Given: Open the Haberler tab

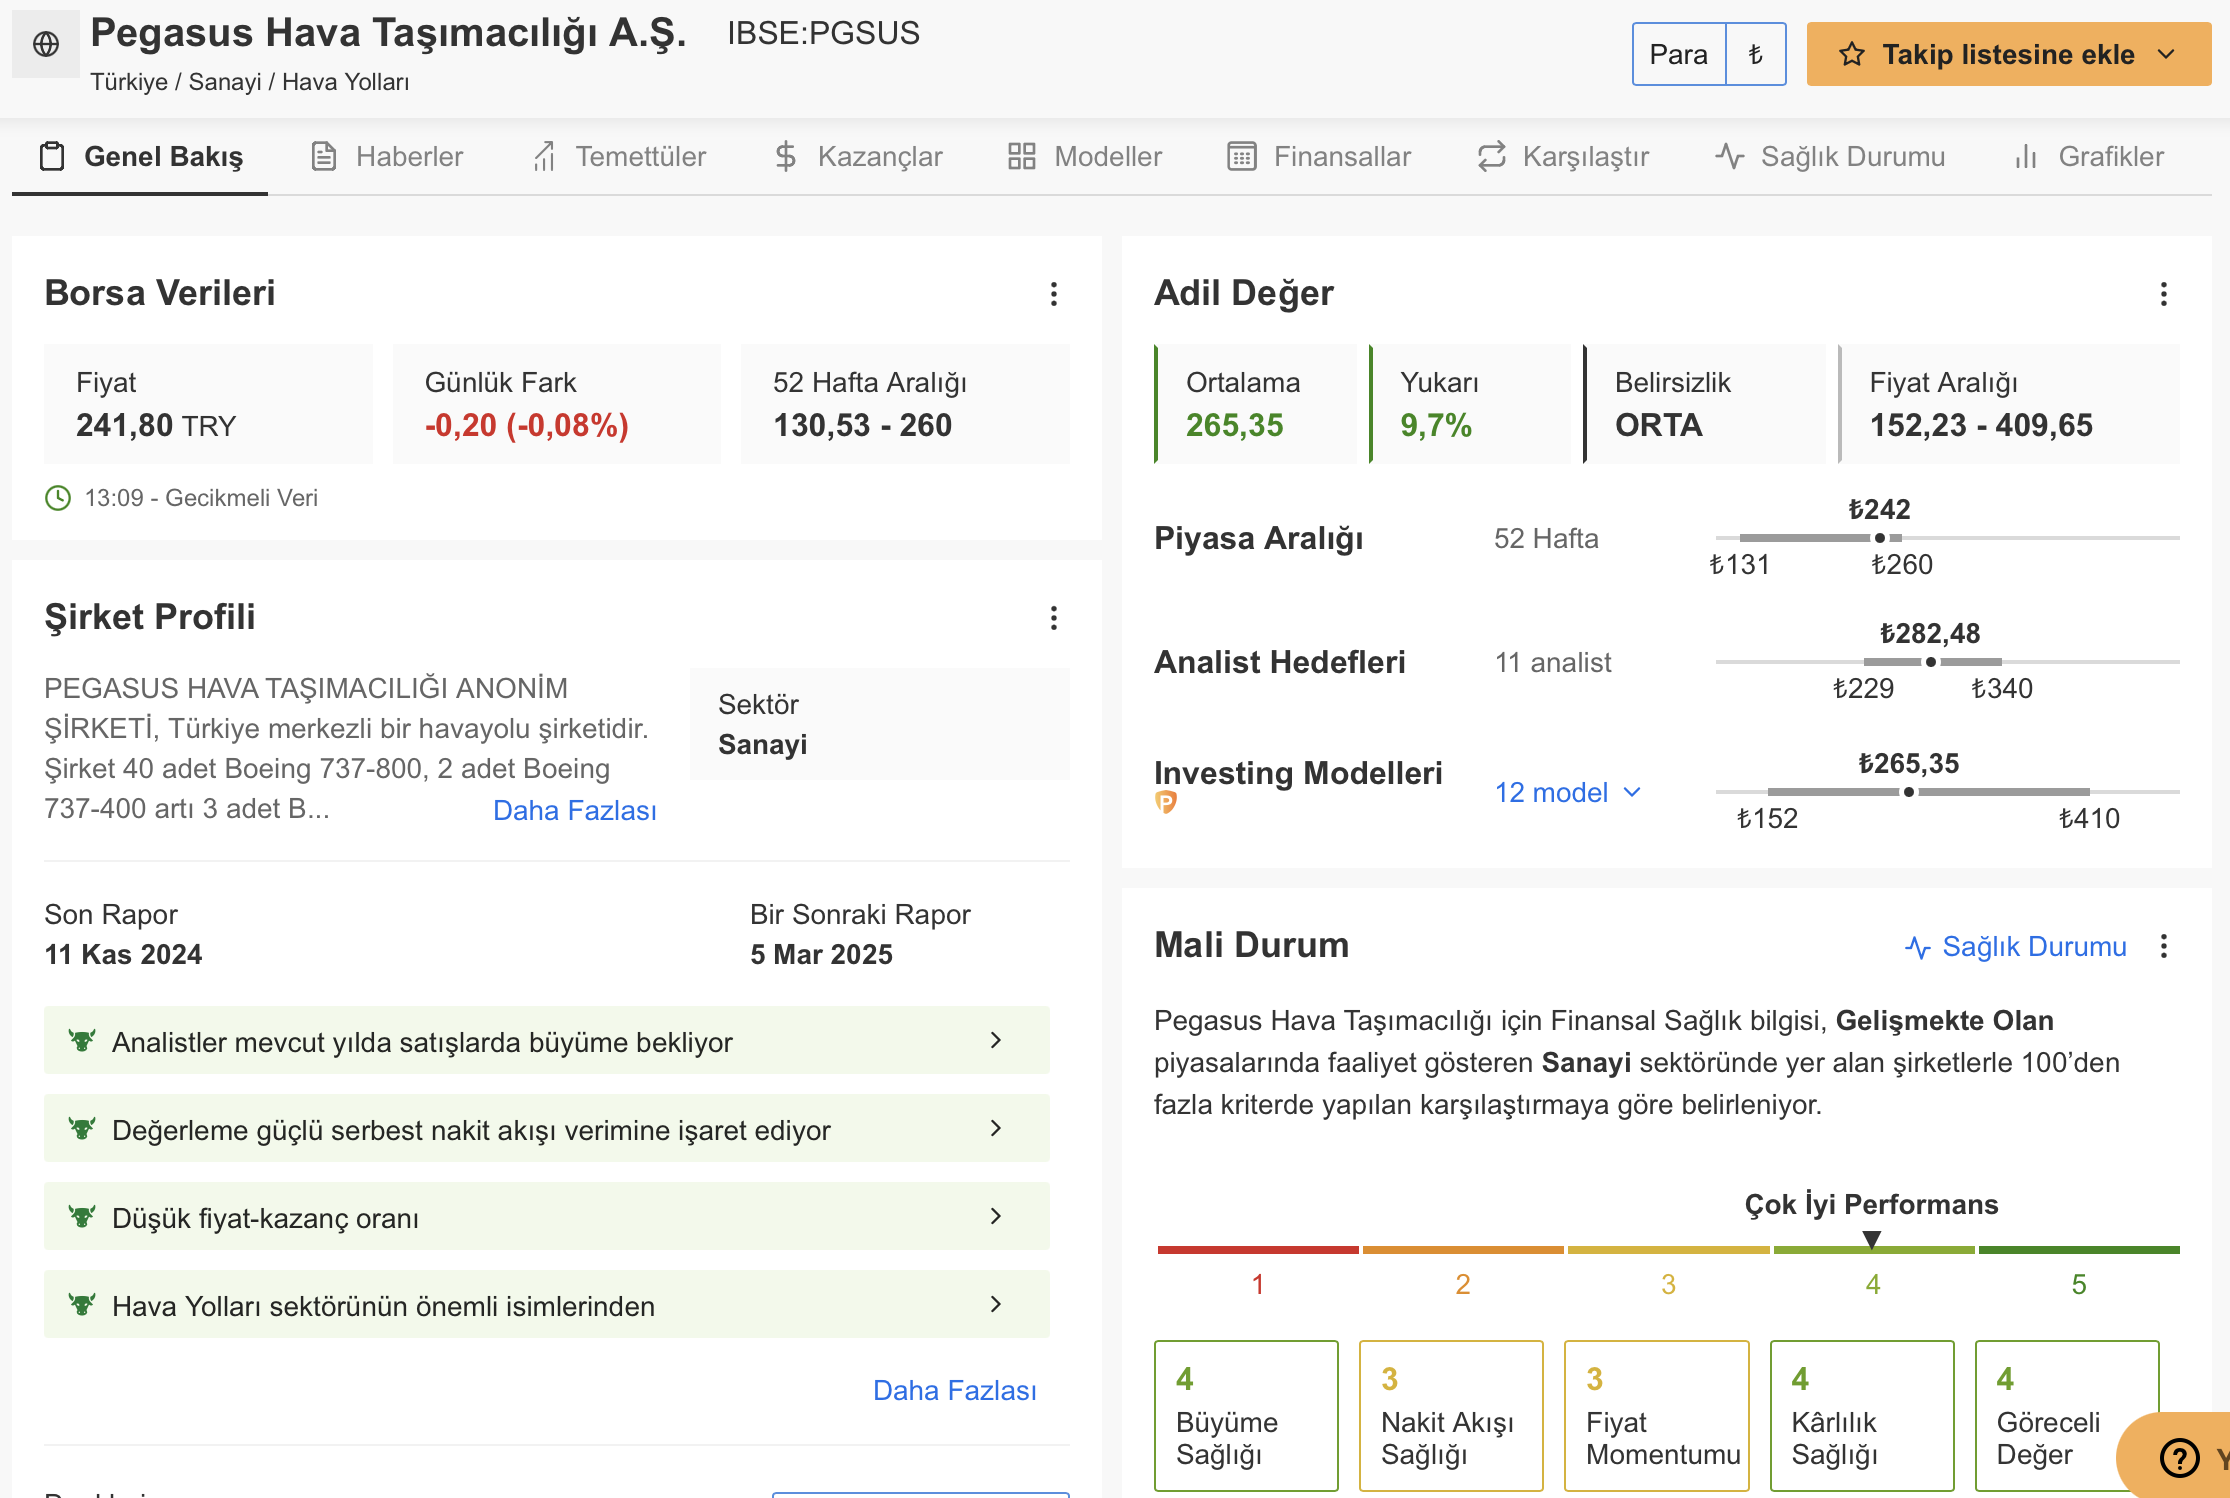Looking at the screenshot, I should (387, 156).
